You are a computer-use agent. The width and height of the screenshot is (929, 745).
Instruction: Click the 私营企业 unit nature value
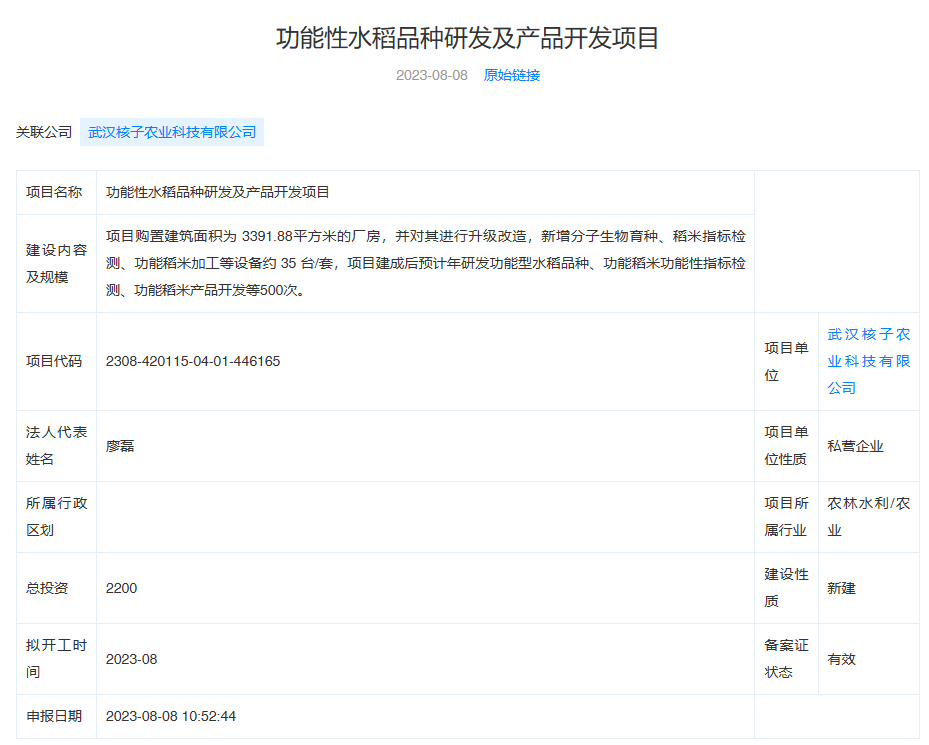click(855, 446)
